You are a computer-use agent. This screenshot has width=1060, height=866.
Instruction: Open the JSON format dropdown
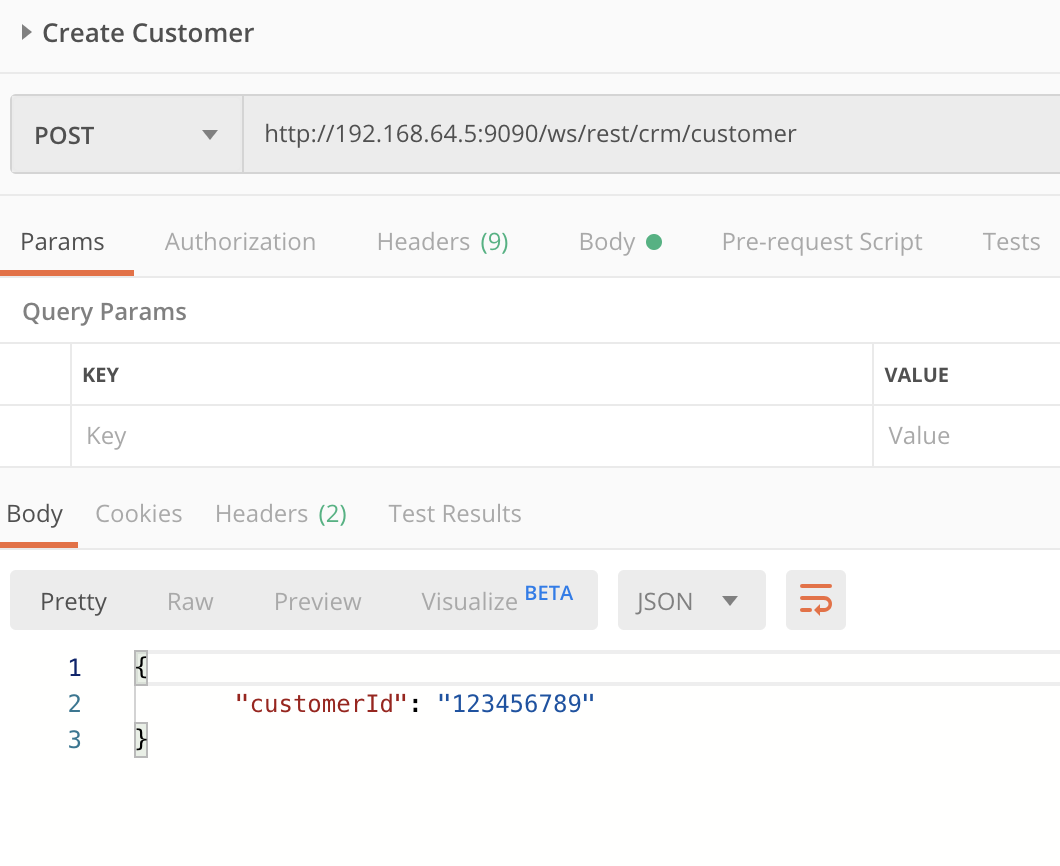click(691, 601)
